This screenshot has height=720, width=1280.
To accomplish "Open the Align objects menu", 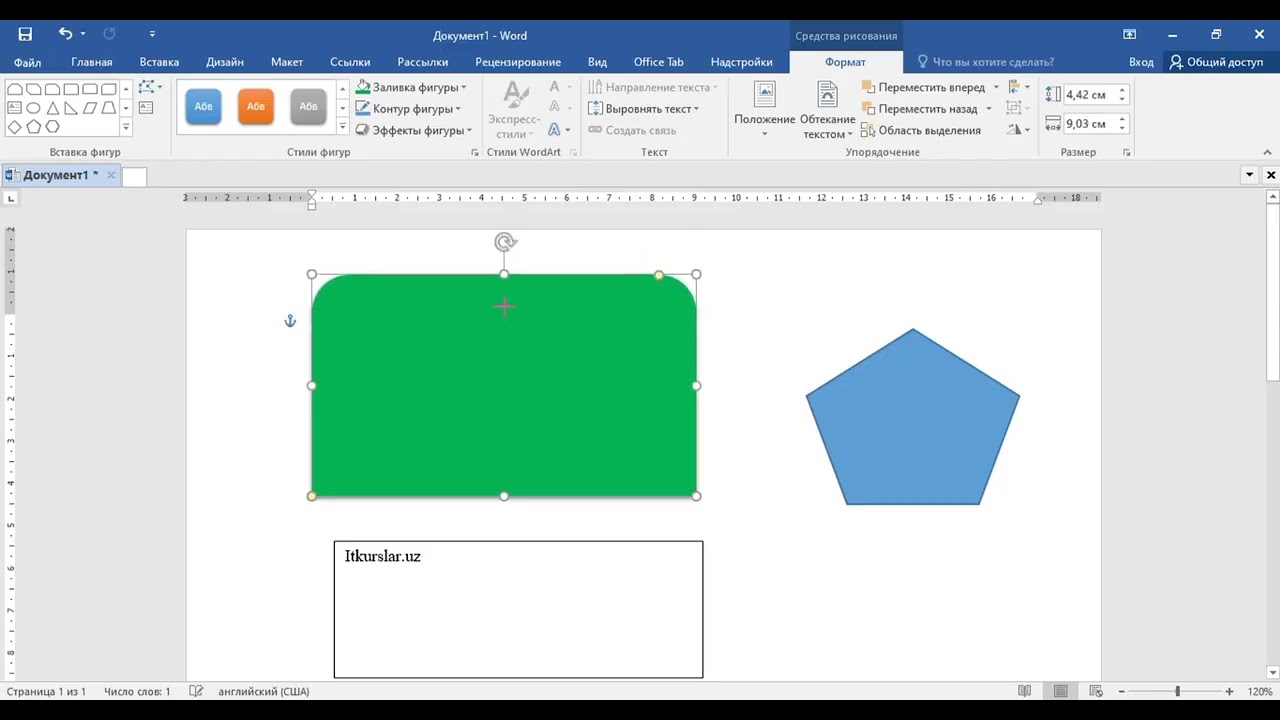I will pos(1018,87).
